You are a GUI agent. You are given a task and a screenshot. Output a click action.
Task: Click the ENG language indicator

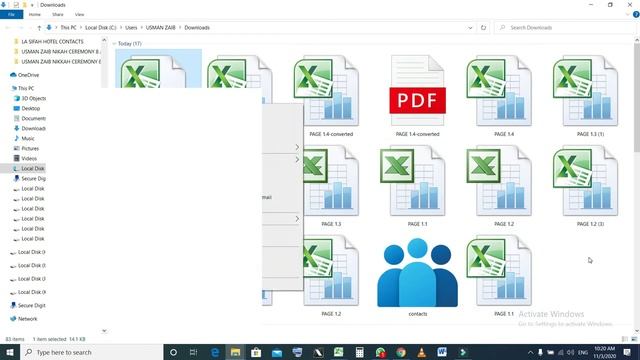[x=583, y=352]
